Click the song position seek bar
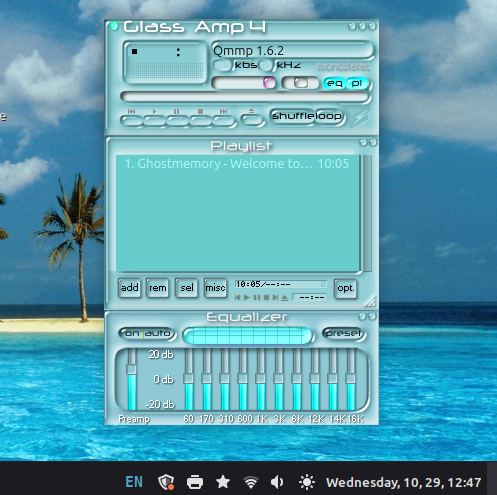Screen dimensions: 497x495 click(245, 97)
